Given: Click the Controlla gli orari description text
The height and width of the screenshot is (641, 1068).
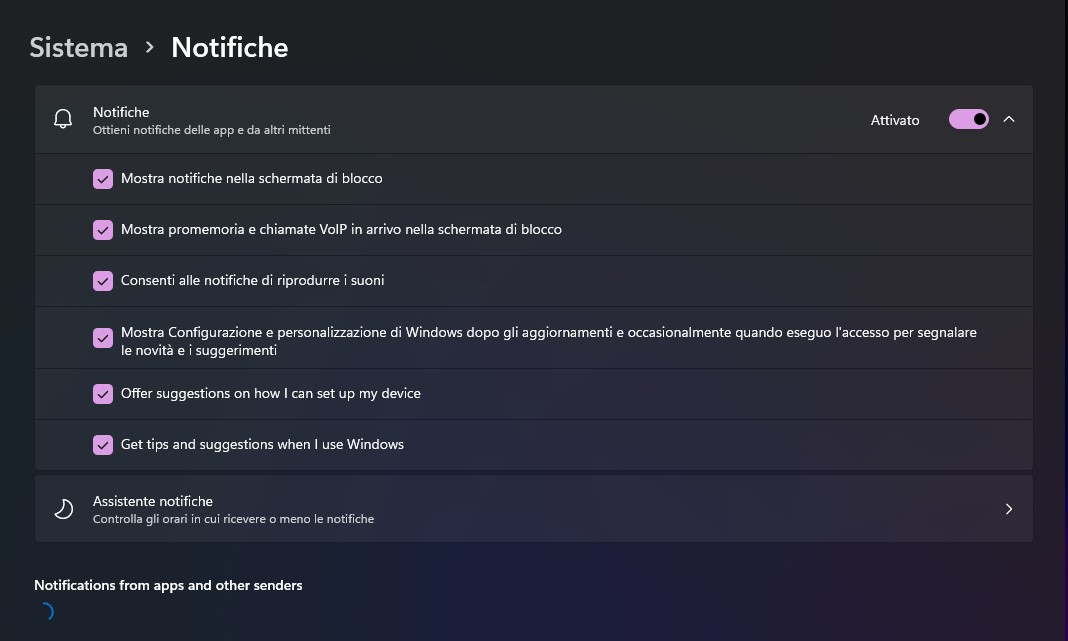Looking at the screenshot, I should click(233, 519).
